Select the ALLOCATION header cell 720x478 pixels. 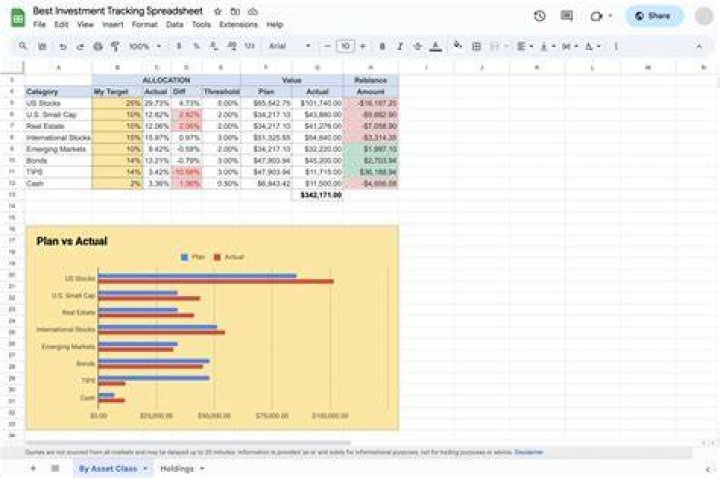click(166, 80)
